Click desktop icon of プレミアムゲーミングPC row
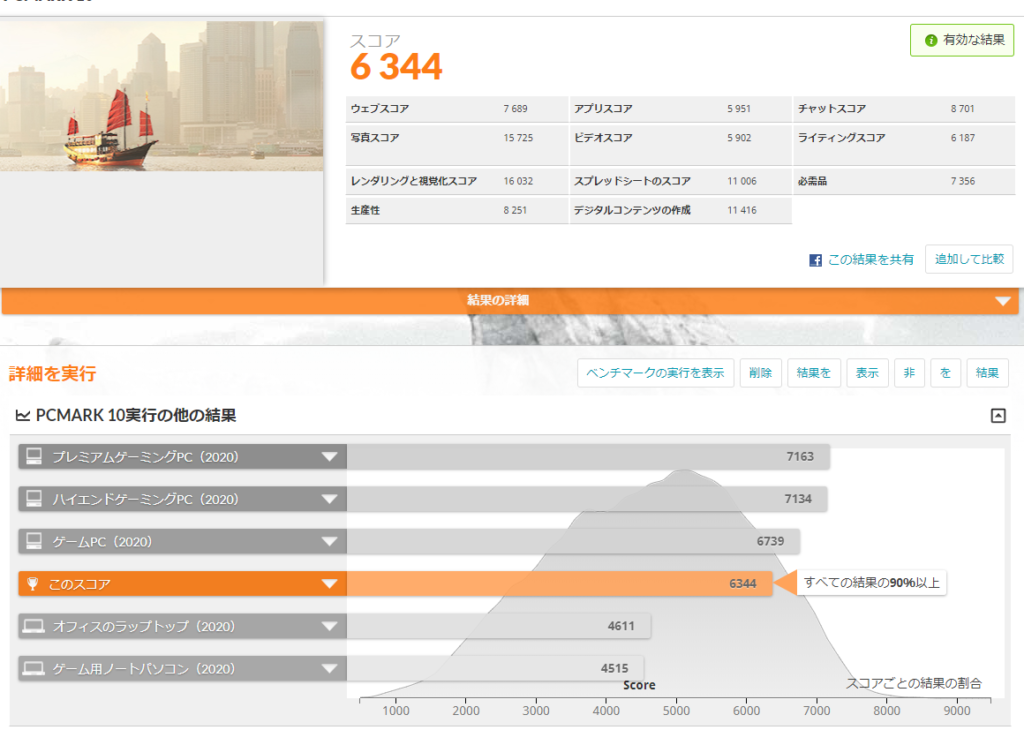 [34, 456]
